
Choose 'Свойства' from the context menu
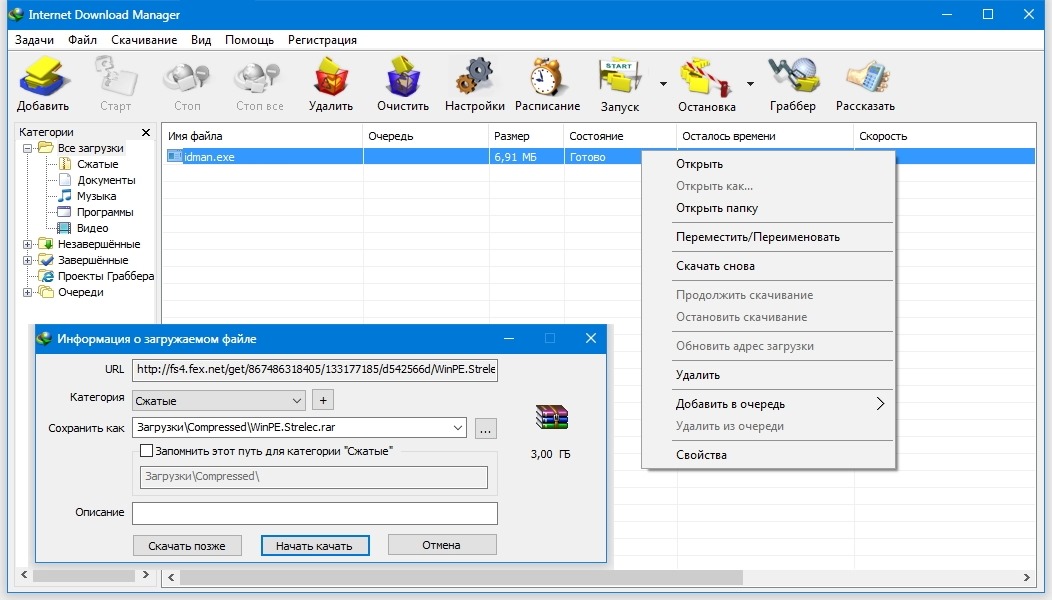[701, 455]
